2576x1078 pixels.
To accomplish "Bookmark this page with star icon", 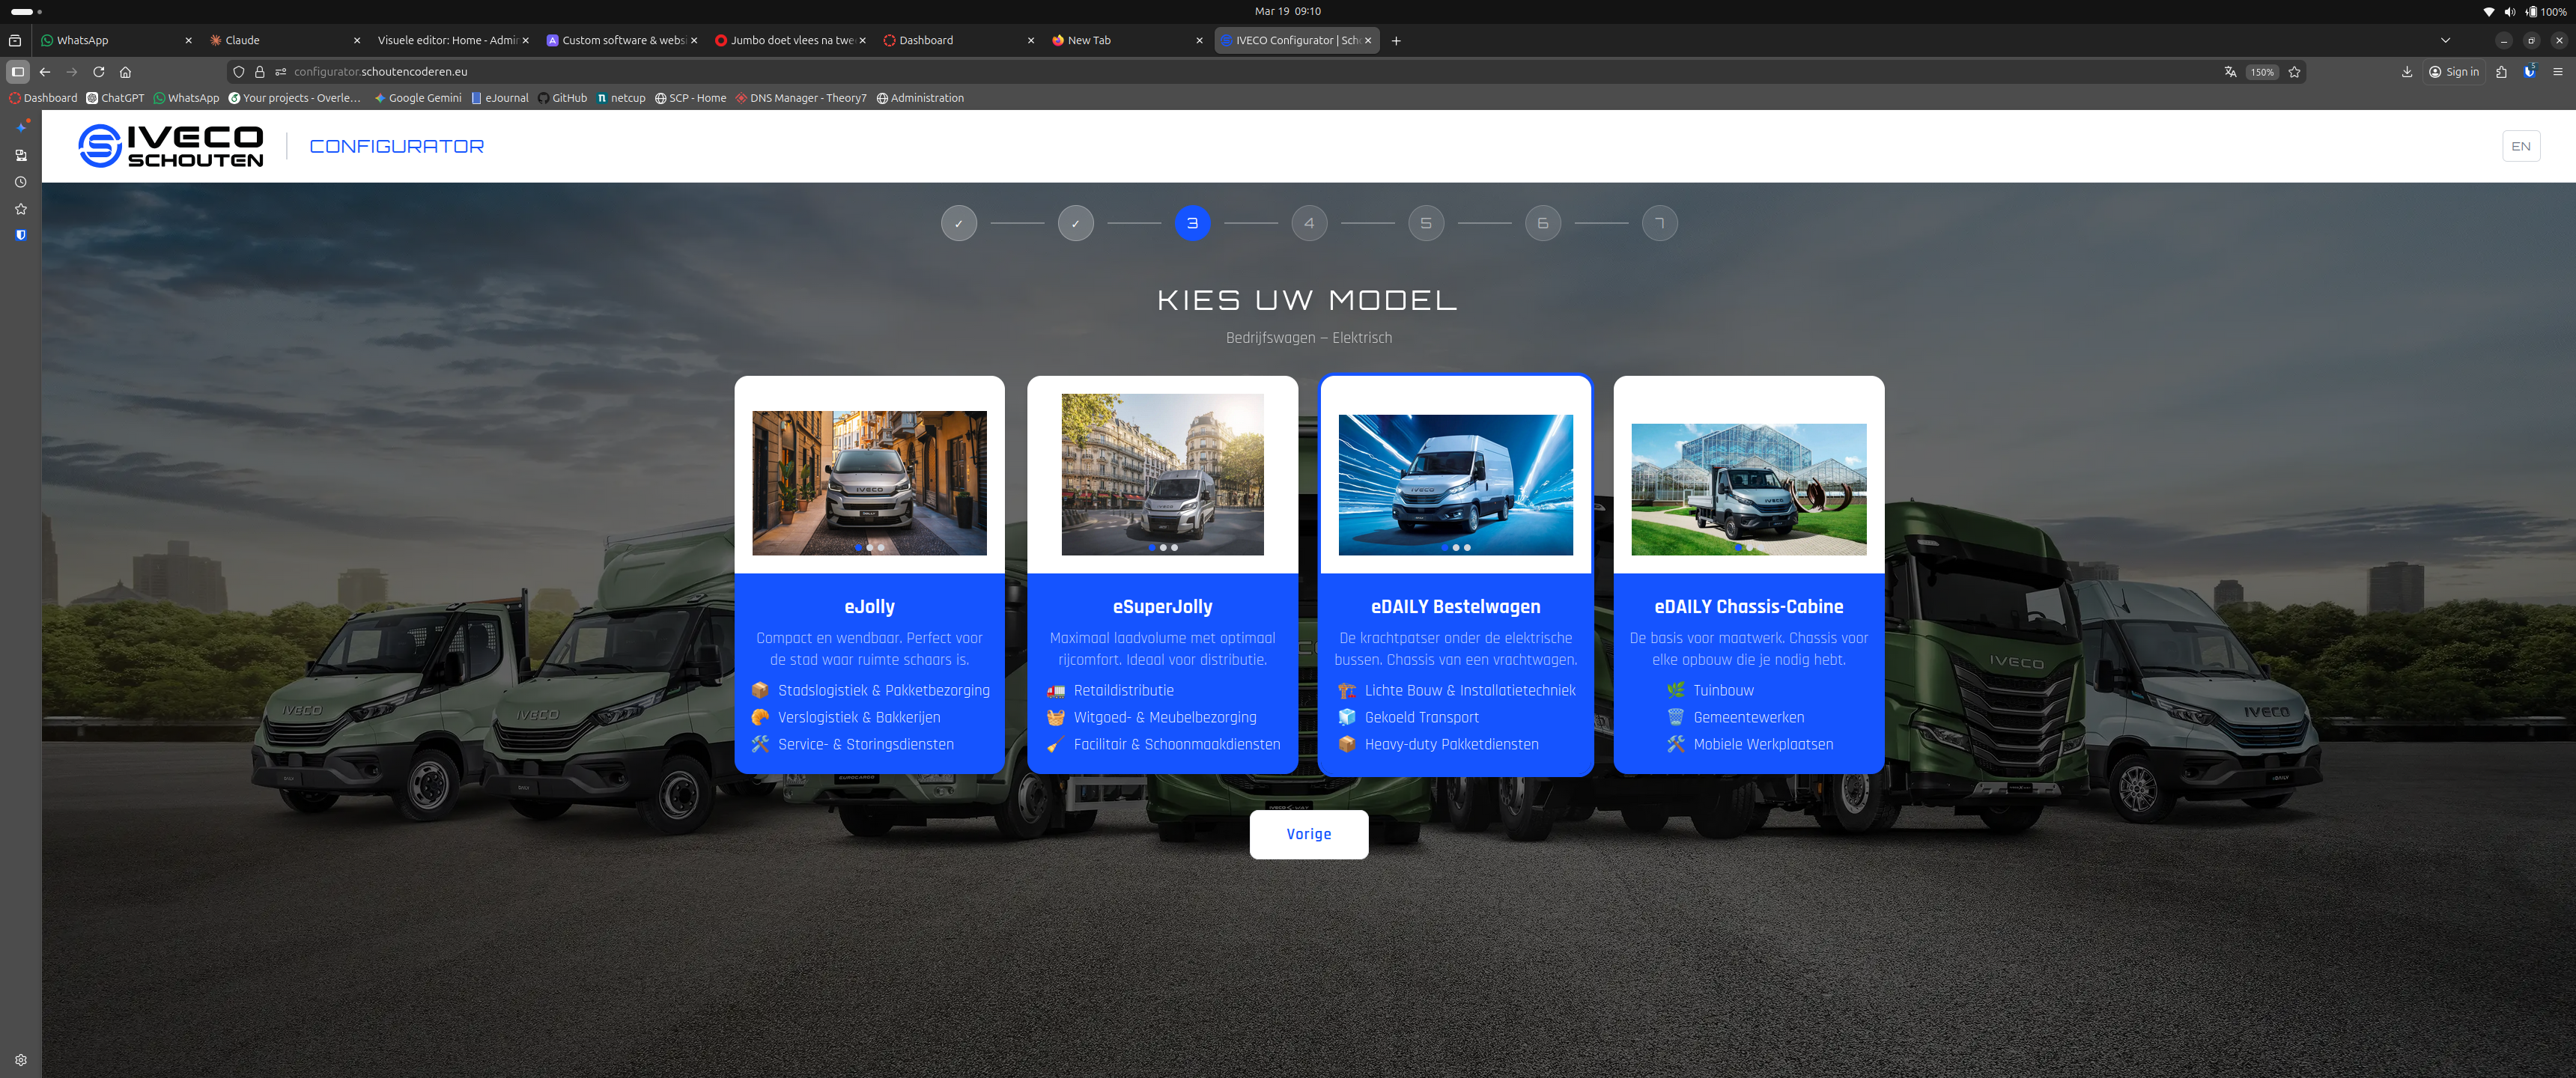I will coord(2294,72).
